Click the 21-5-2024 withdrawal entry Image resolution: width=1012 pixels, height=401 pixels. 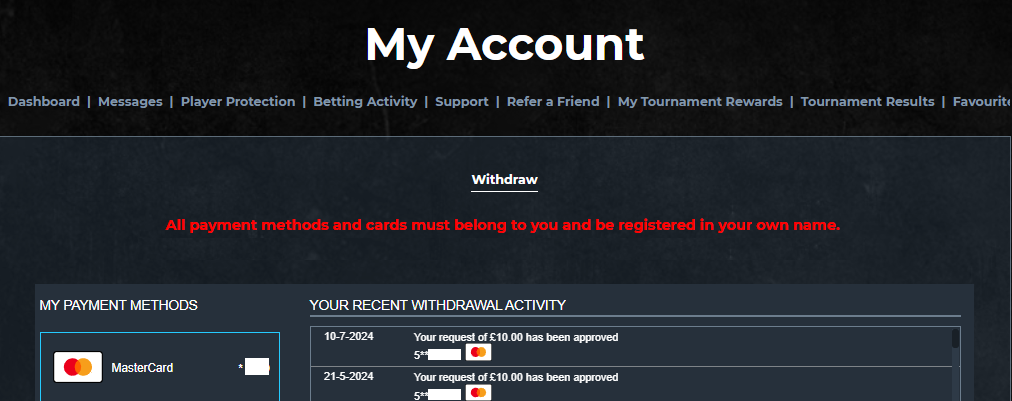(632, 384)
